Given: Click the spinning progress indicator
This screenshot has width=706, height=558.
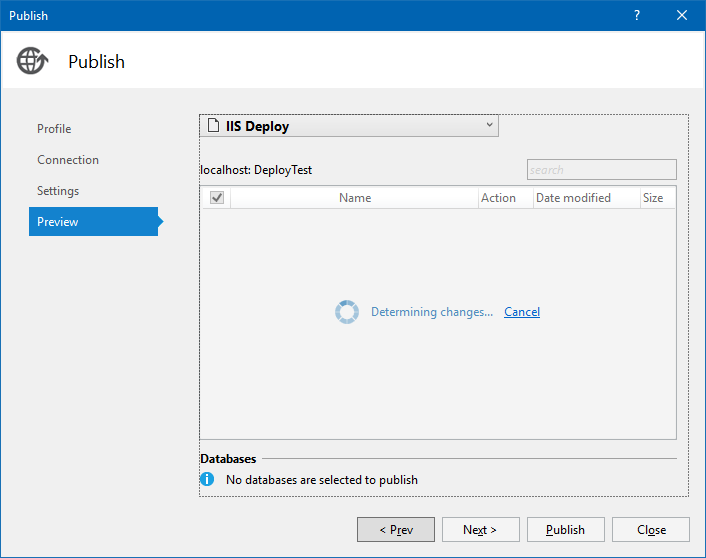Looking at the screenshot, I should coord(346,312).
